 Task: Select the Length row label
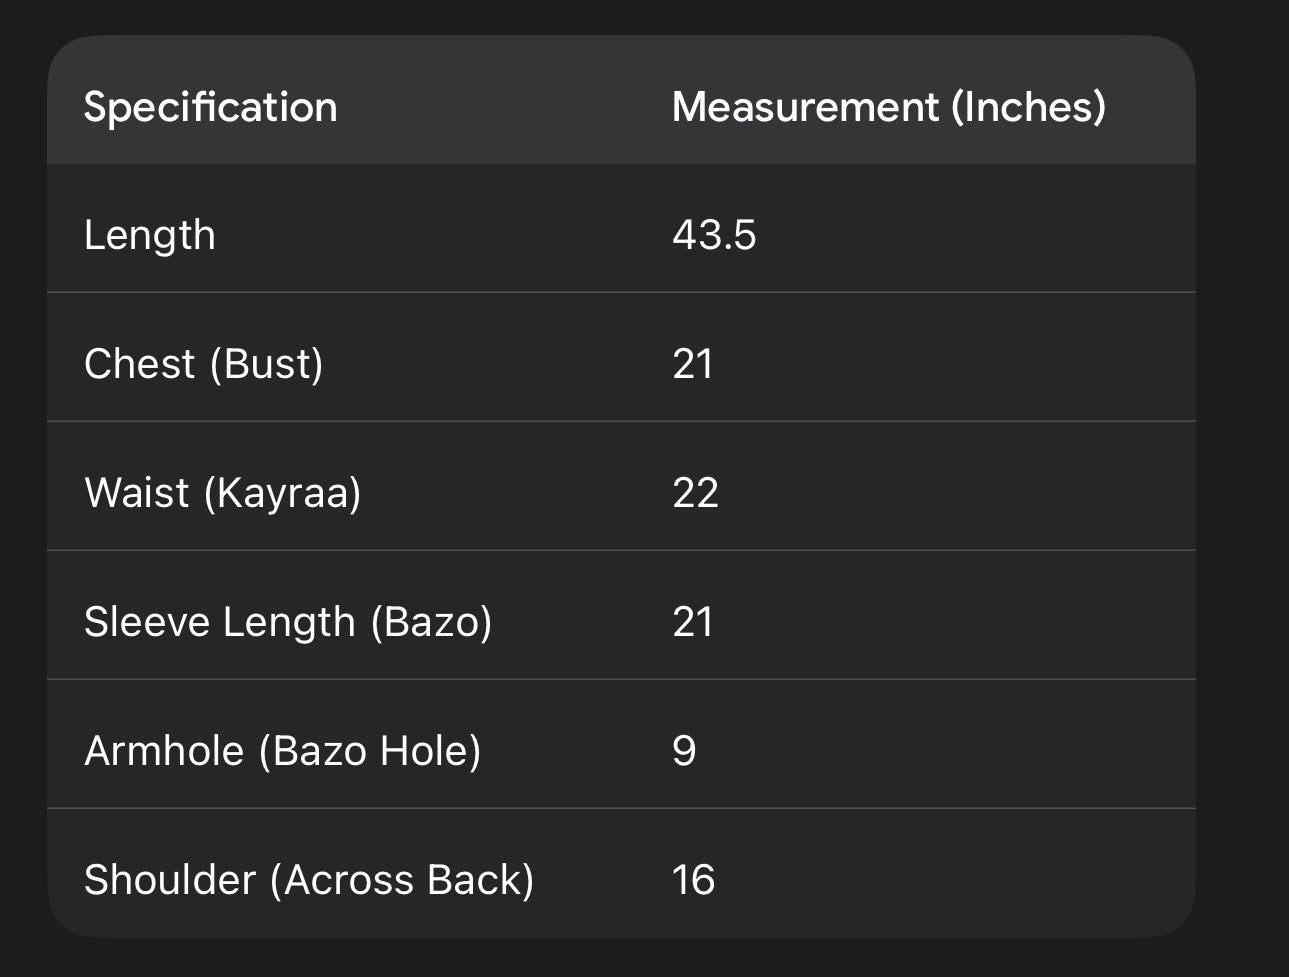150,236
